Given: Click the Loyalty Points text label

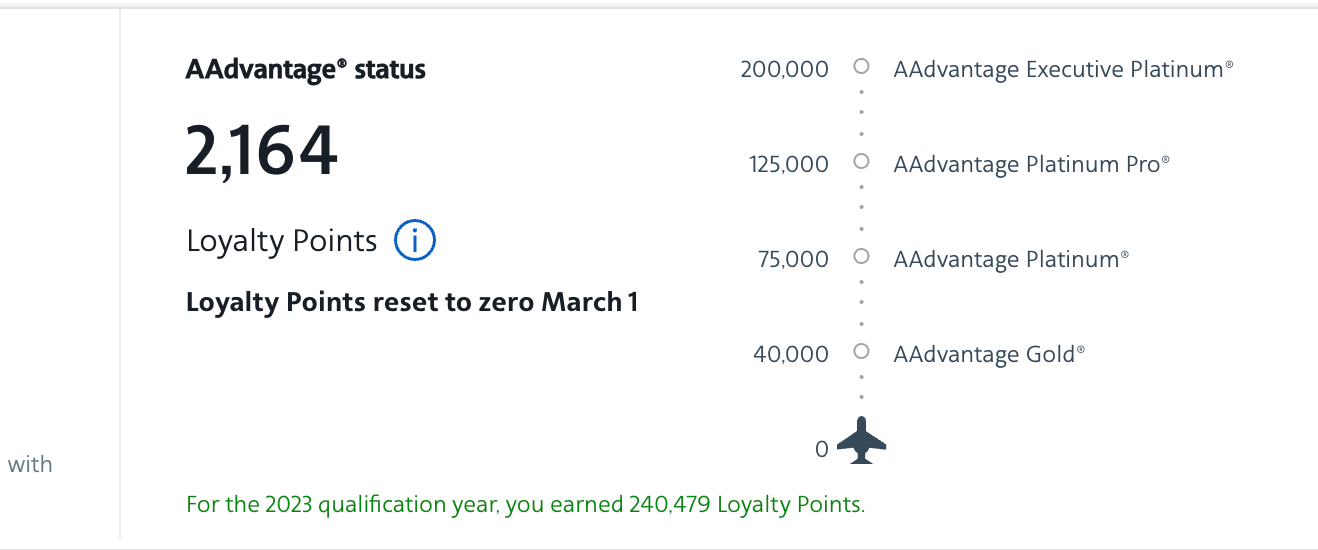Looking at the screenshot, I should [x=282, y=241].
